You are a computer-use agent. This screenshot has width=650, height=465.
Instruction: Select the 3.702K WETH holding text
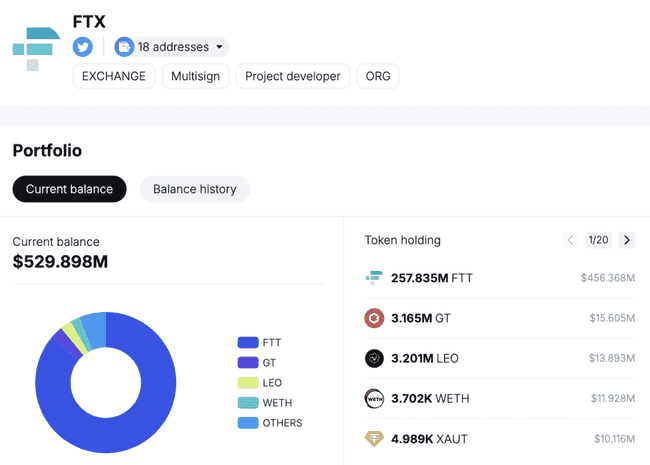coord(430,399)
